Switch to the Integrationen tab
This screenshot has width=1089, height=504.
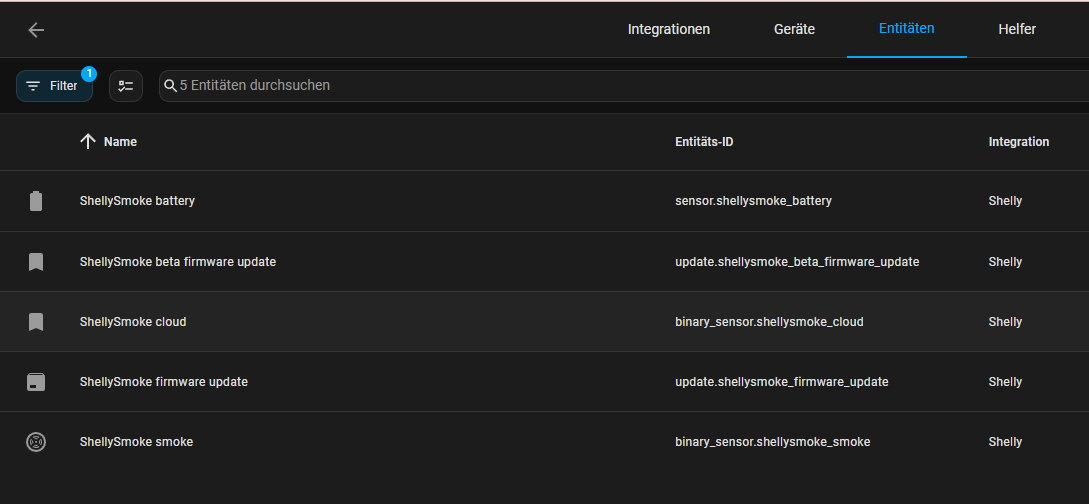(x=668, y=29)
